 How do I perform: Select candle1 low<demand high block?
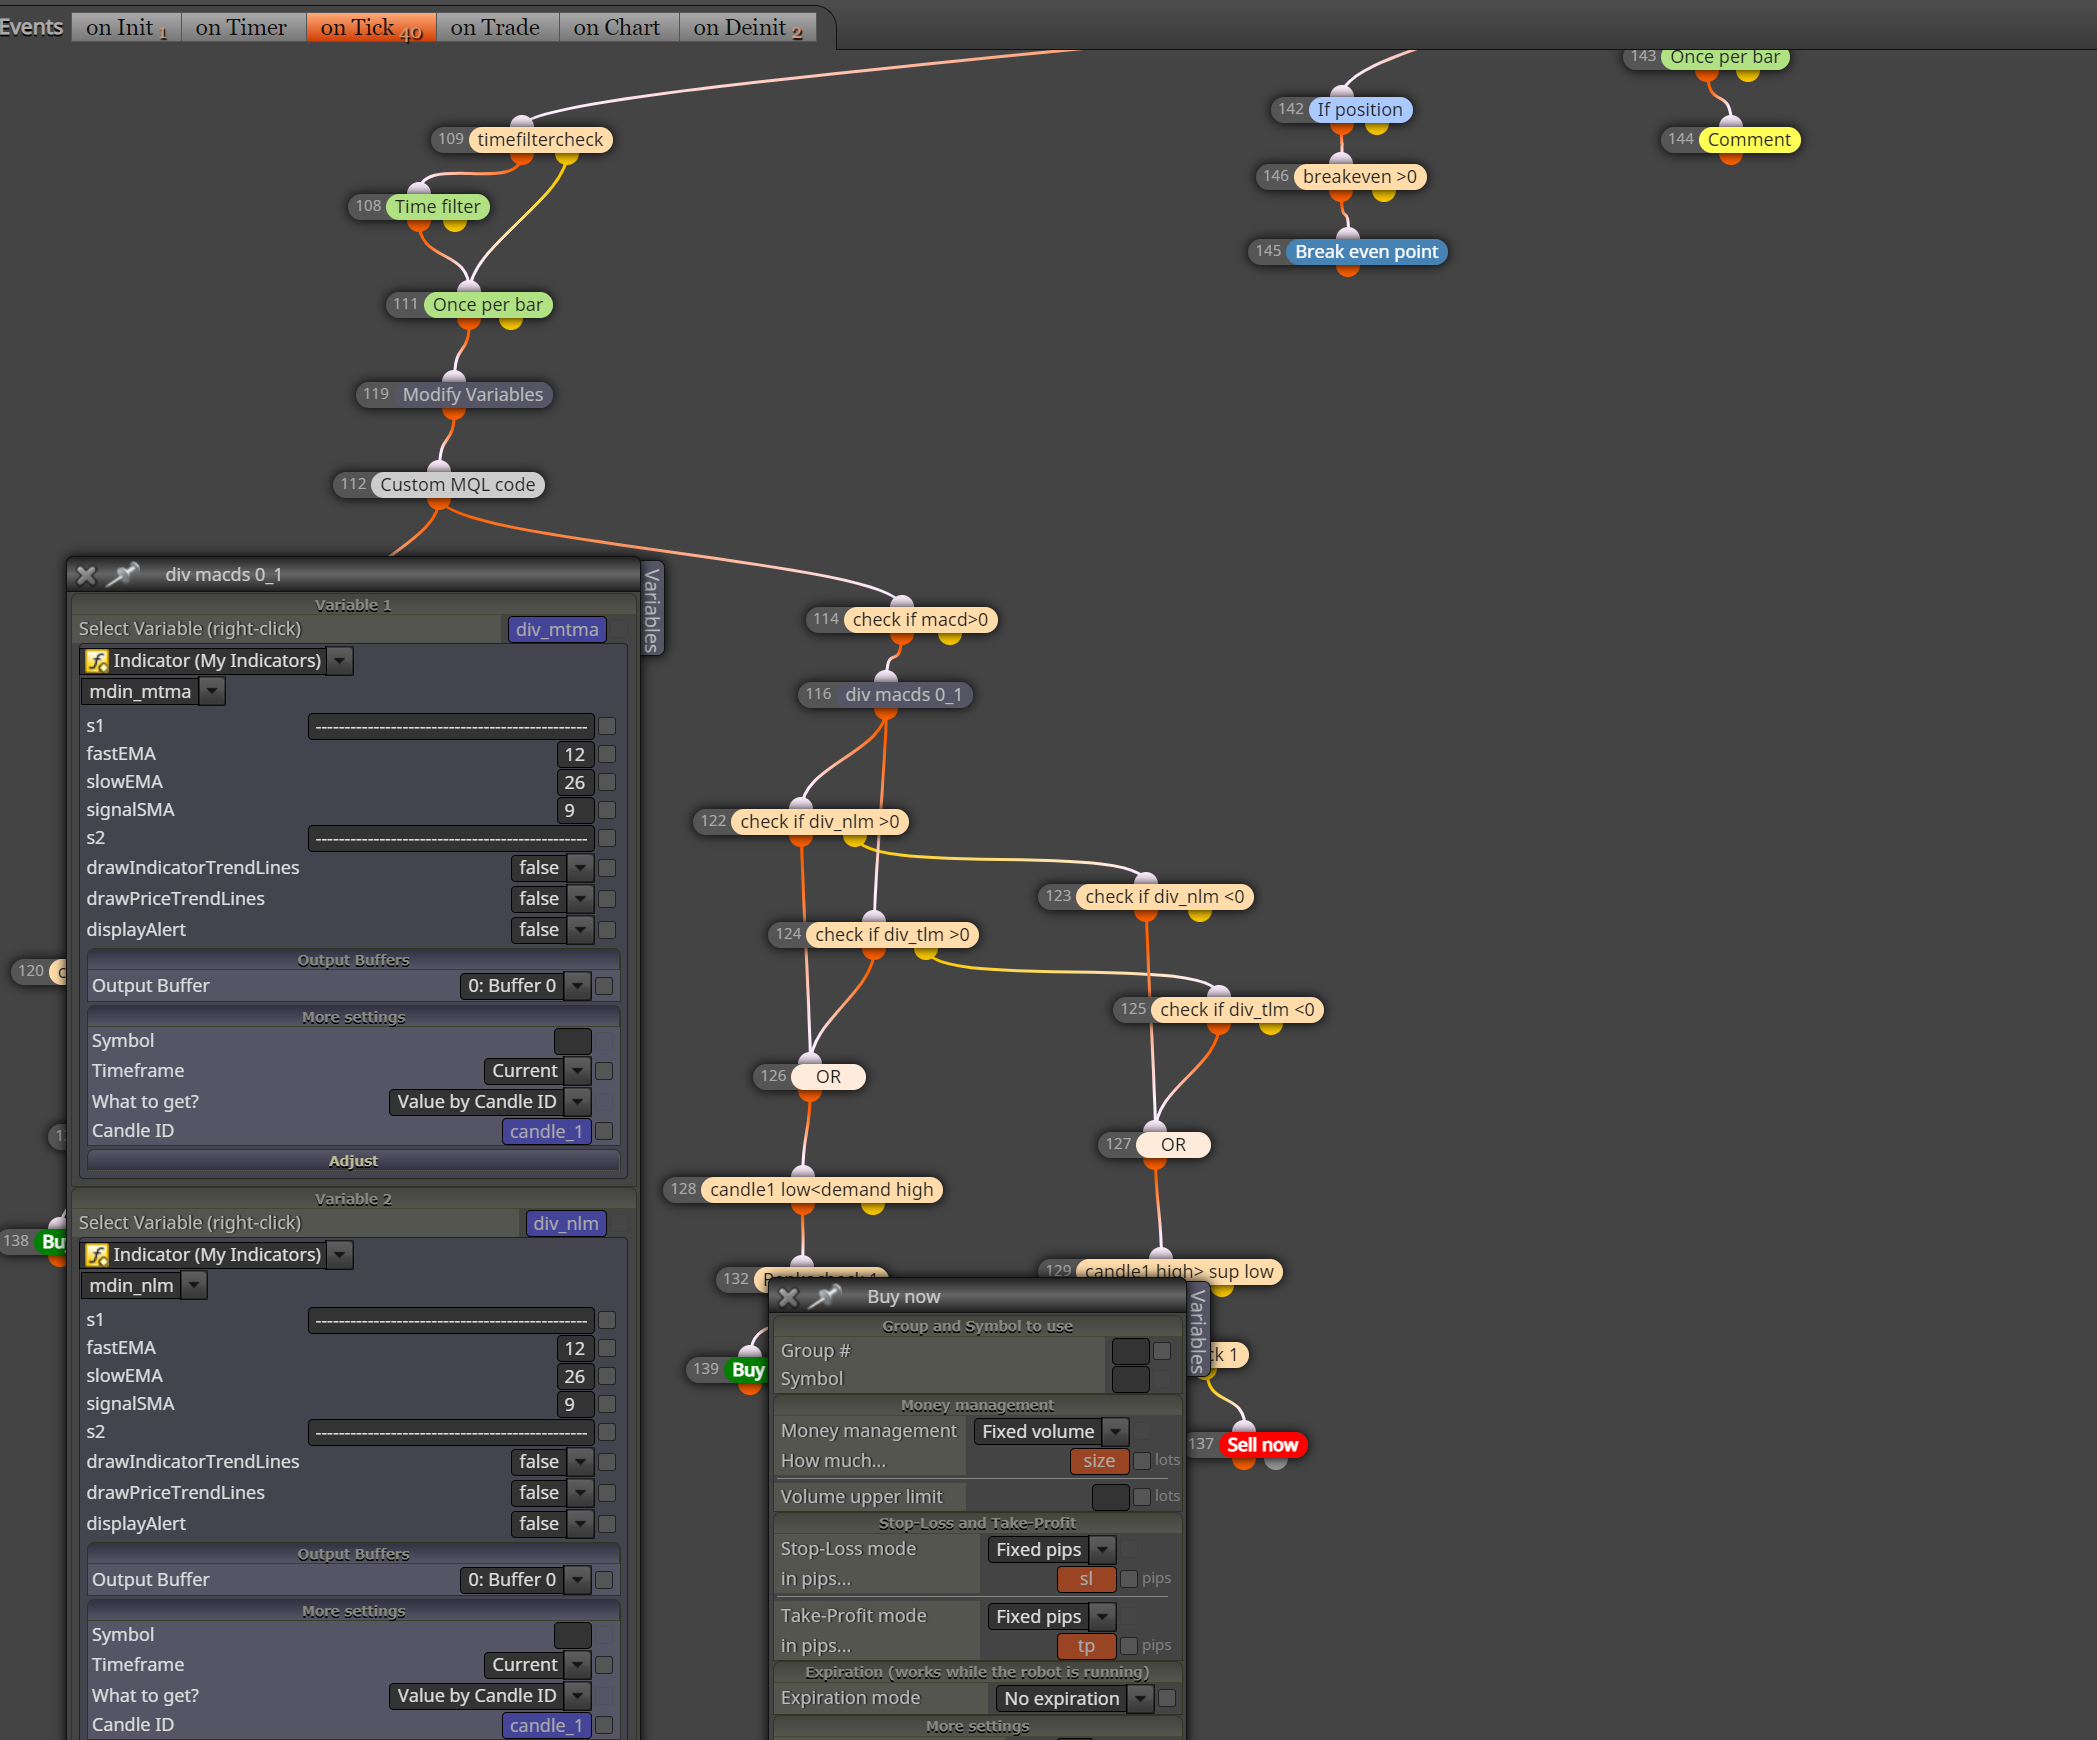(822, 1190)
